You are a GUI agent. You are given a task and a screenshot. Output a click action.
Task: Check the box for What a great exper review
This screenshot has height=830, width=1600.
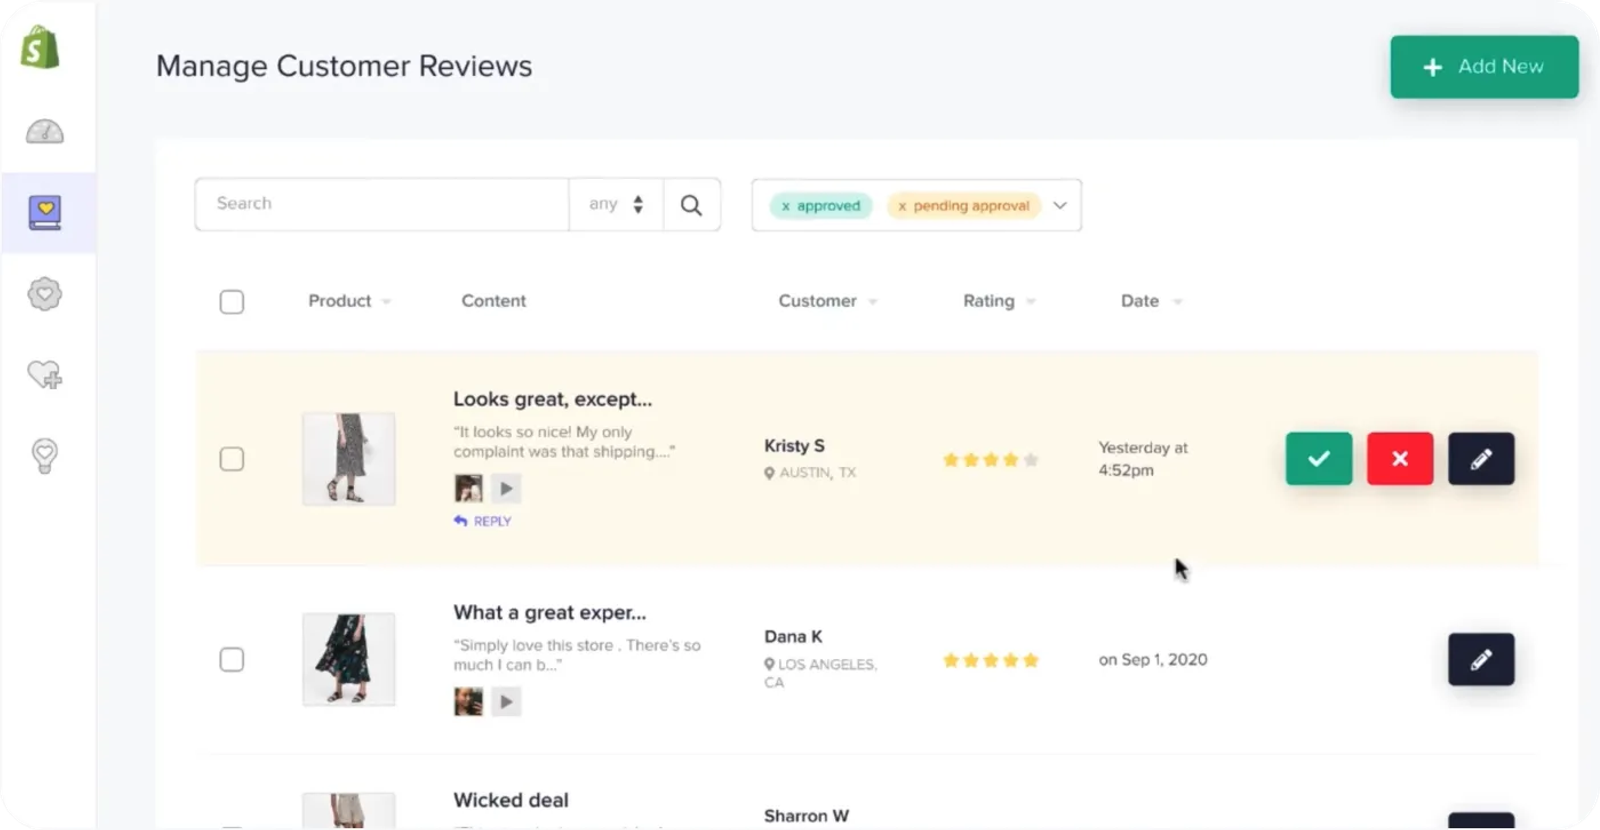tap(232, 660)
